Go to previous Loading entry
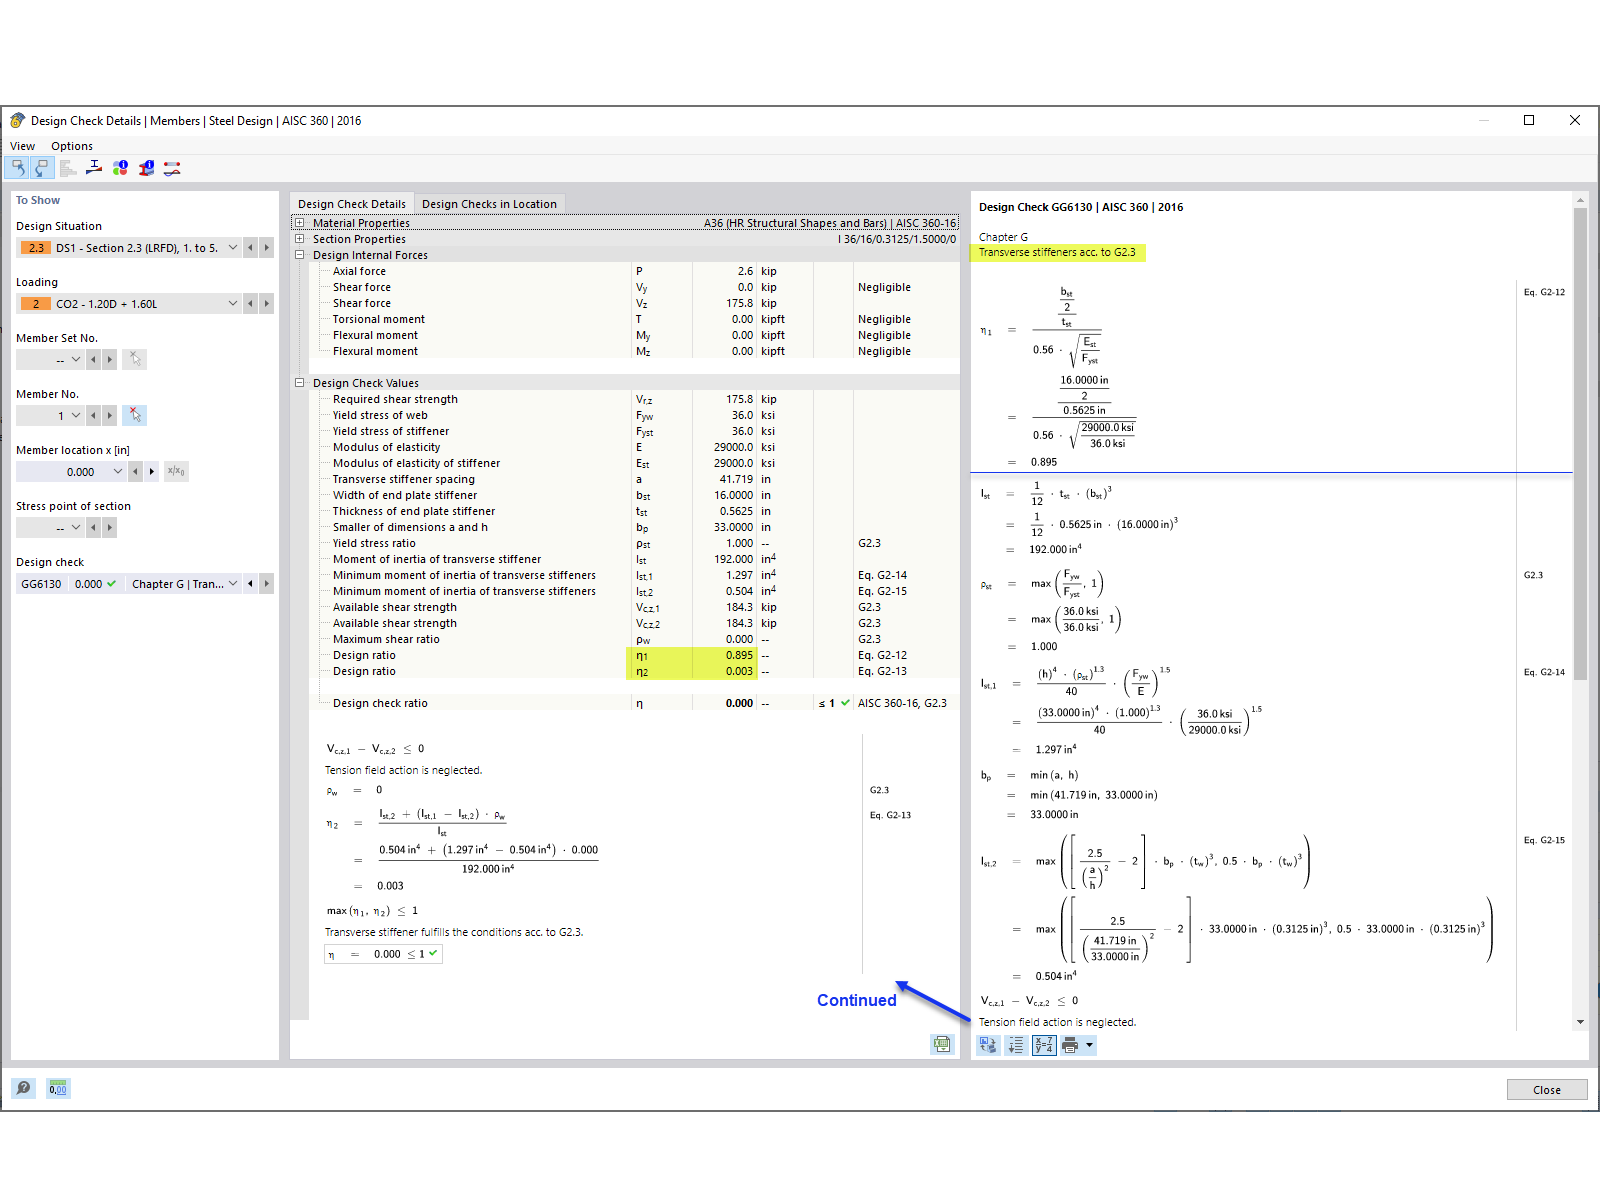This screenshot has width=1600, height=1200. tap(250, 303)
